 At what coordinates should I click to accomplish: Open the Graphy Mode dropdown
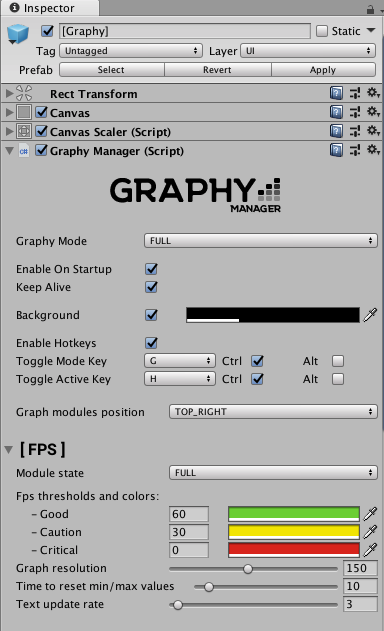(261, 241)
